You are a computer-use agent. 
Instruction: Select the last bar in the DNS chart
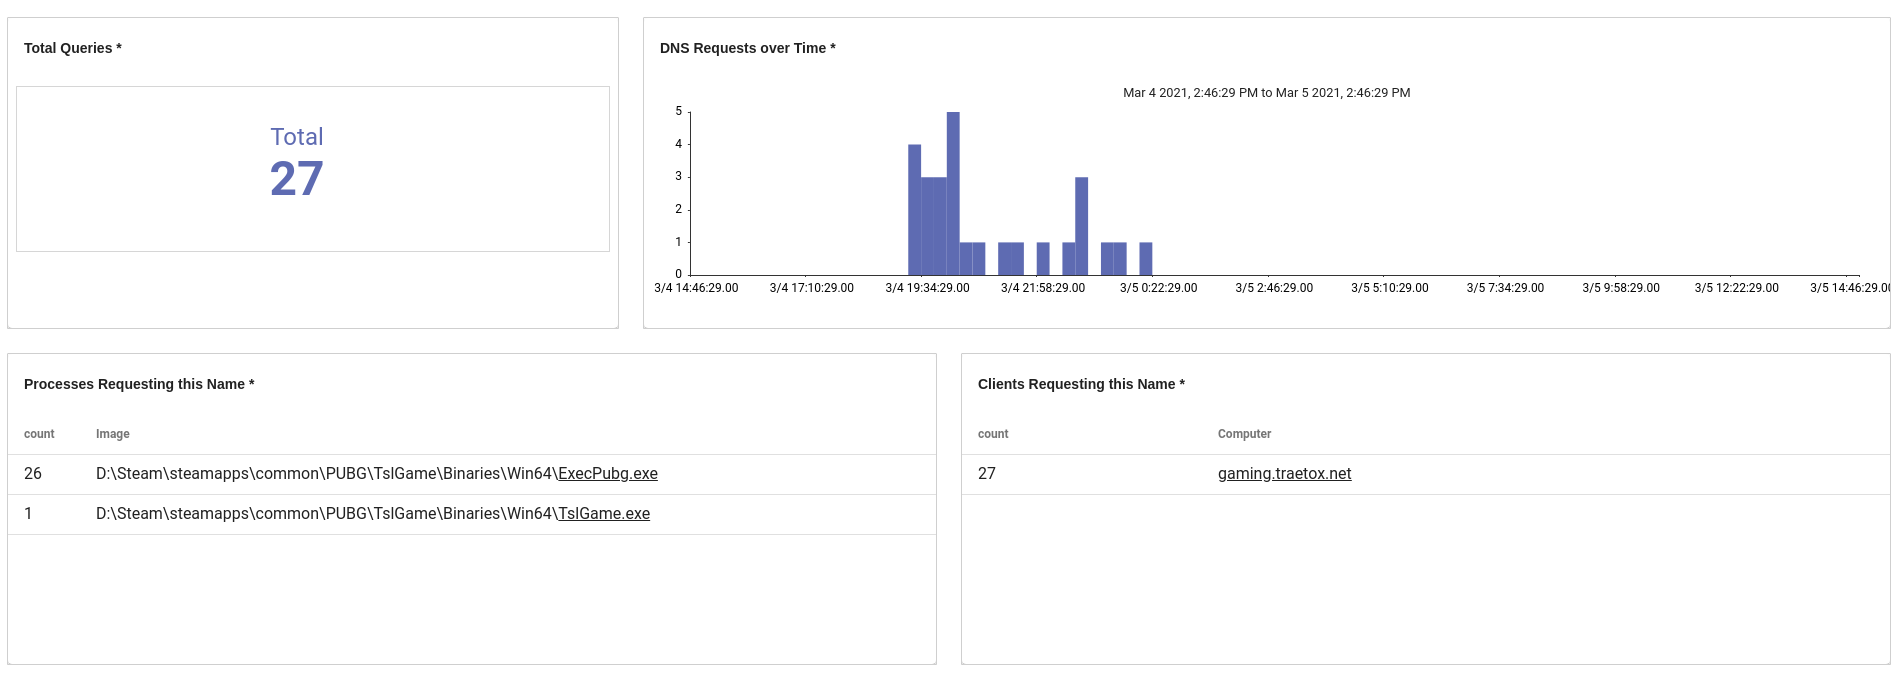(x=1146, y=259)
